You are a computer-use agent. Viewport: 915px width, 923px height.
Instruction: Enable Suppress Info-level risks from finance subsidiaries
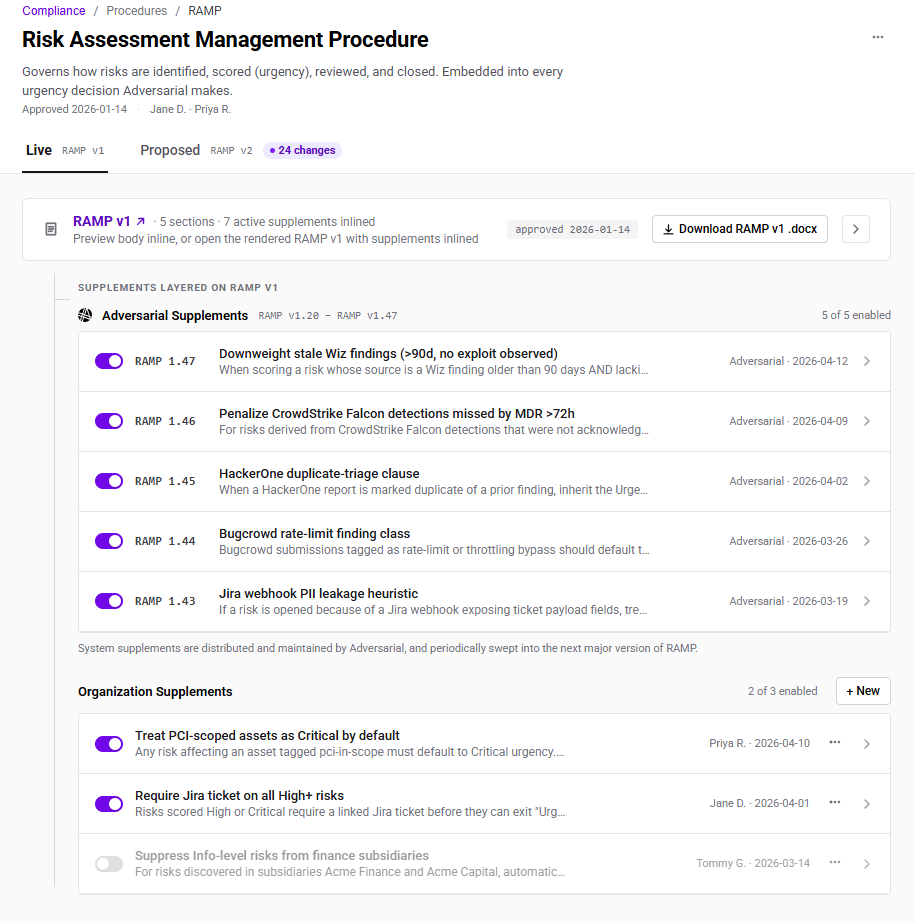(x=109, y=864)
